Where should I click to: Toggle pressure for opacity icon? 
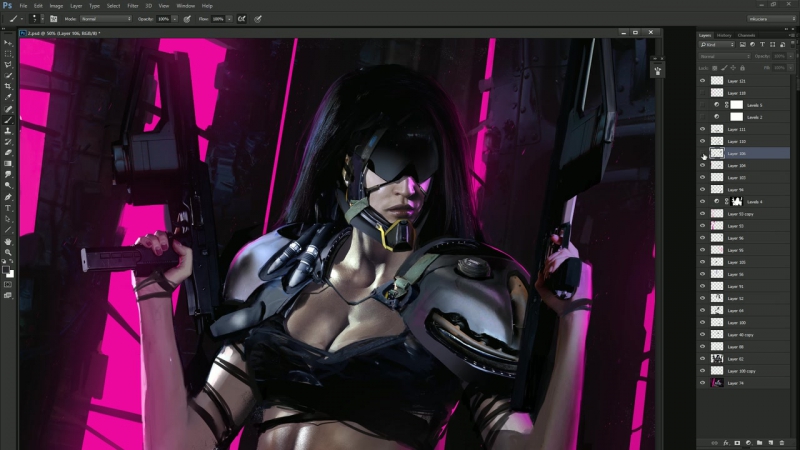point(187,19)
